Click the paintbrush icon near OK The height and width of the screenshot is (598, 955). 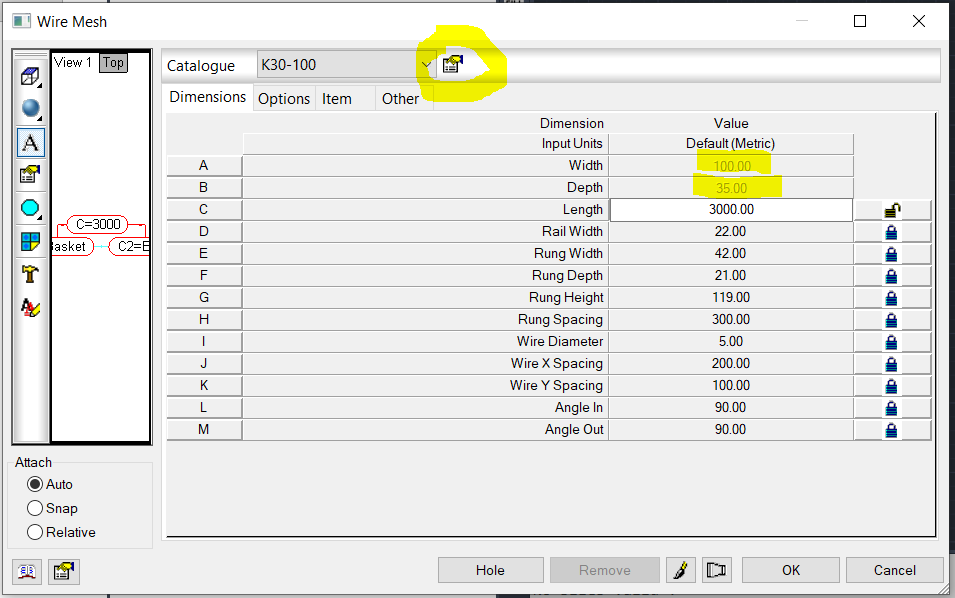click(x=681, y=570)
